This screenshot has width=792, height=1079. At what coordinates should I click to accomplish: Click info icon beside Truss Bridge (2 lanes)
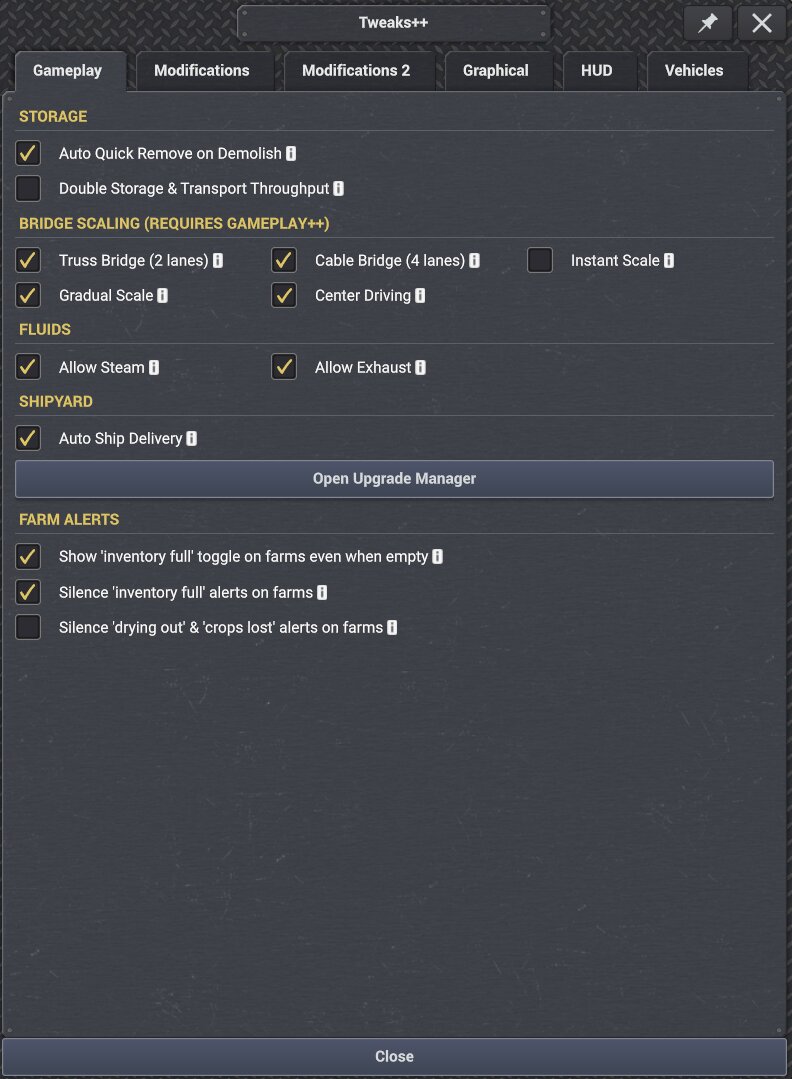[x=217, y=261]
